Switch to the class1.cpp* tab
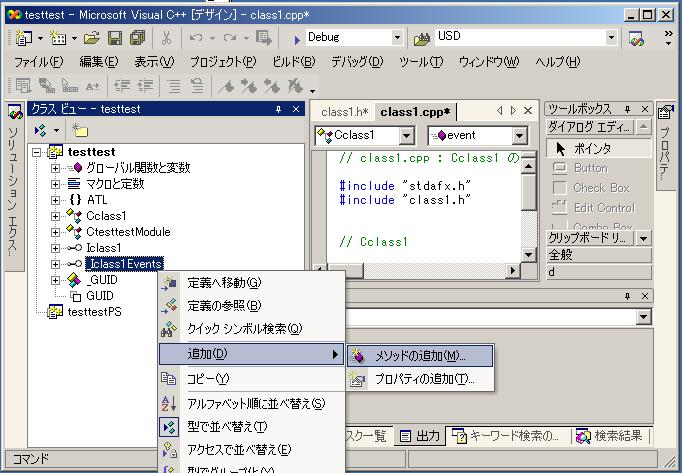The image size is (682, 473). [x=415, y=112]
